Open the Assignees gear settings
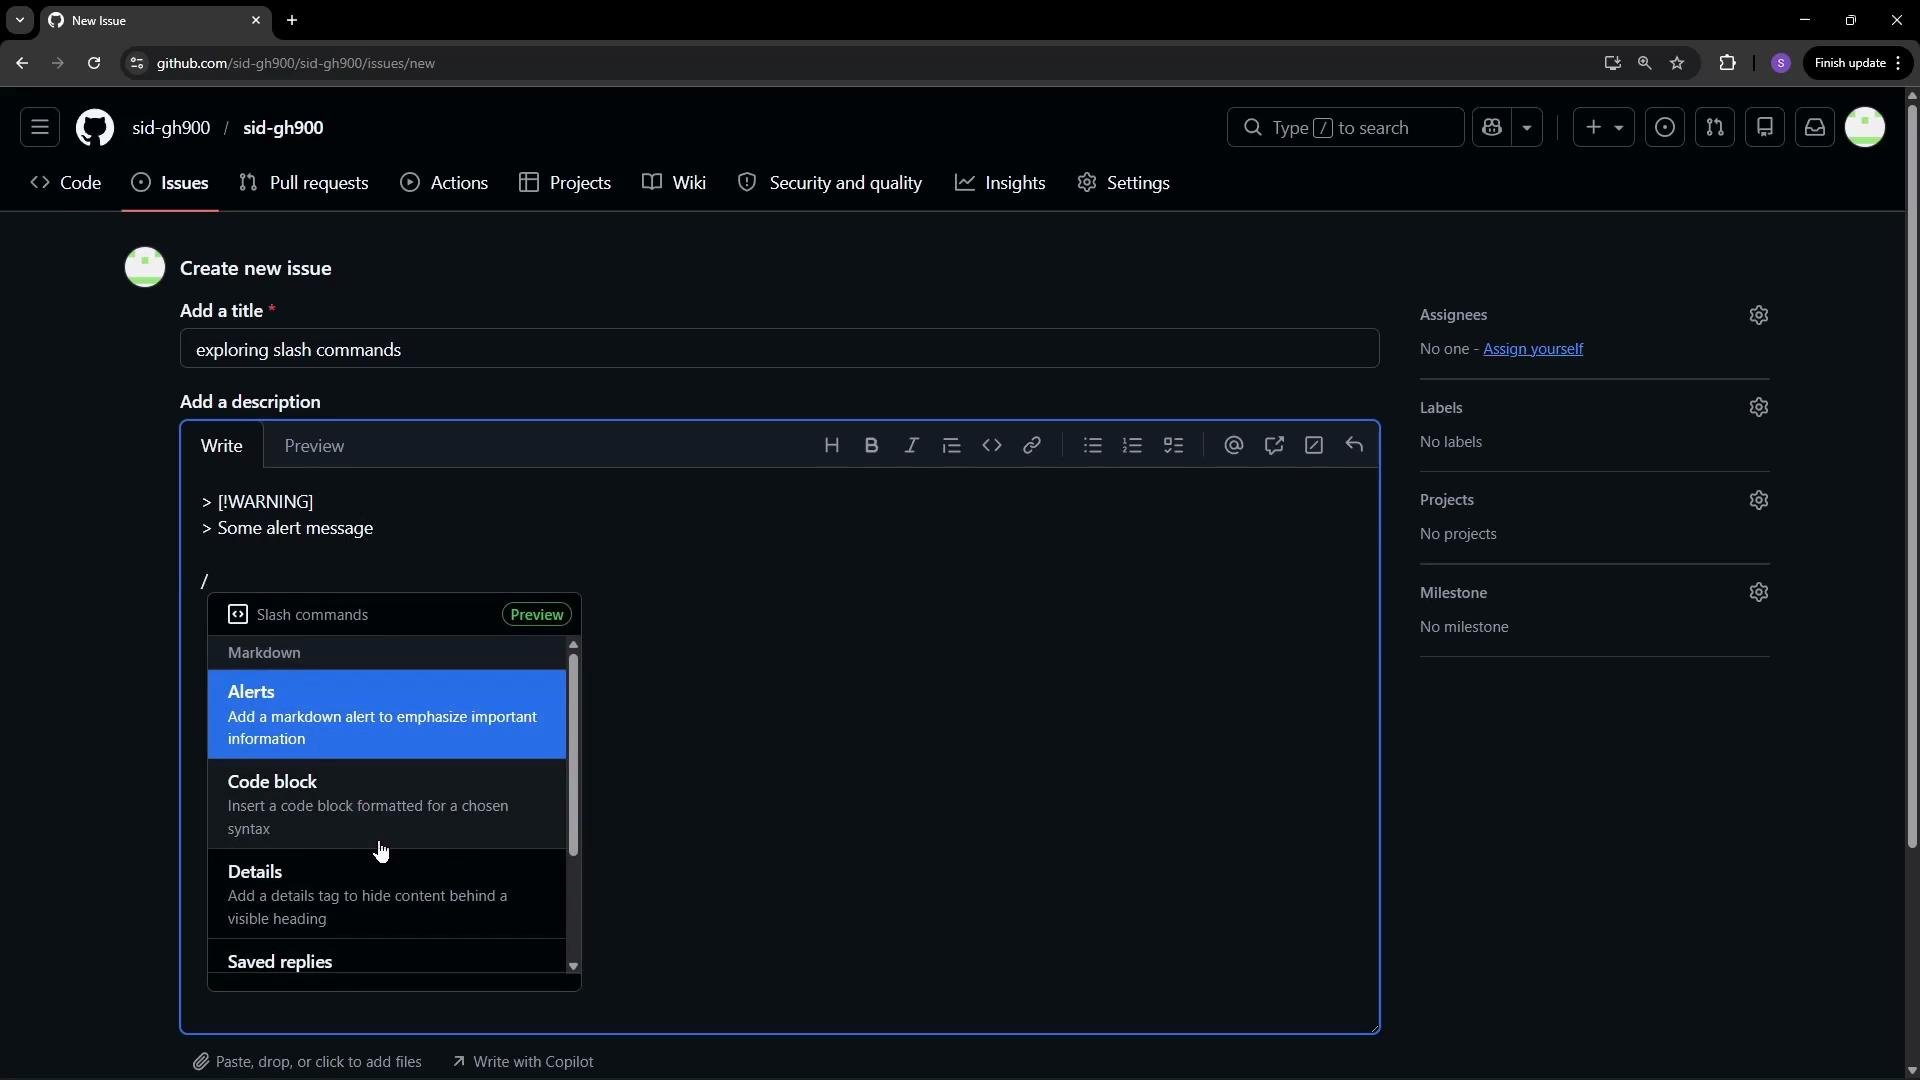 [1759, 315]
